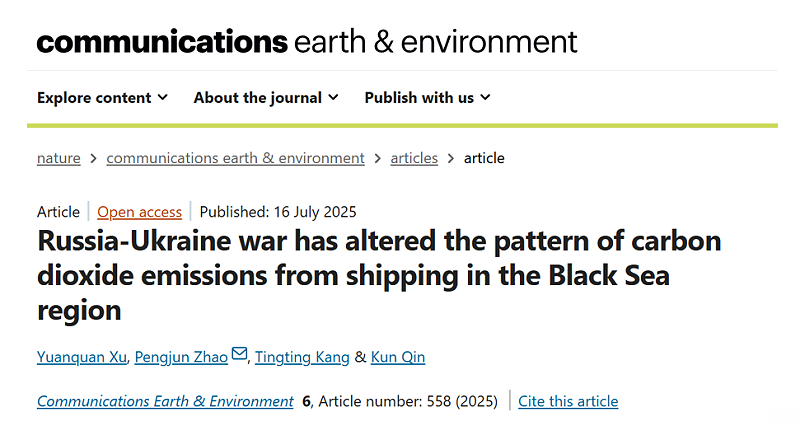Expand the Explore content menu

102,97
